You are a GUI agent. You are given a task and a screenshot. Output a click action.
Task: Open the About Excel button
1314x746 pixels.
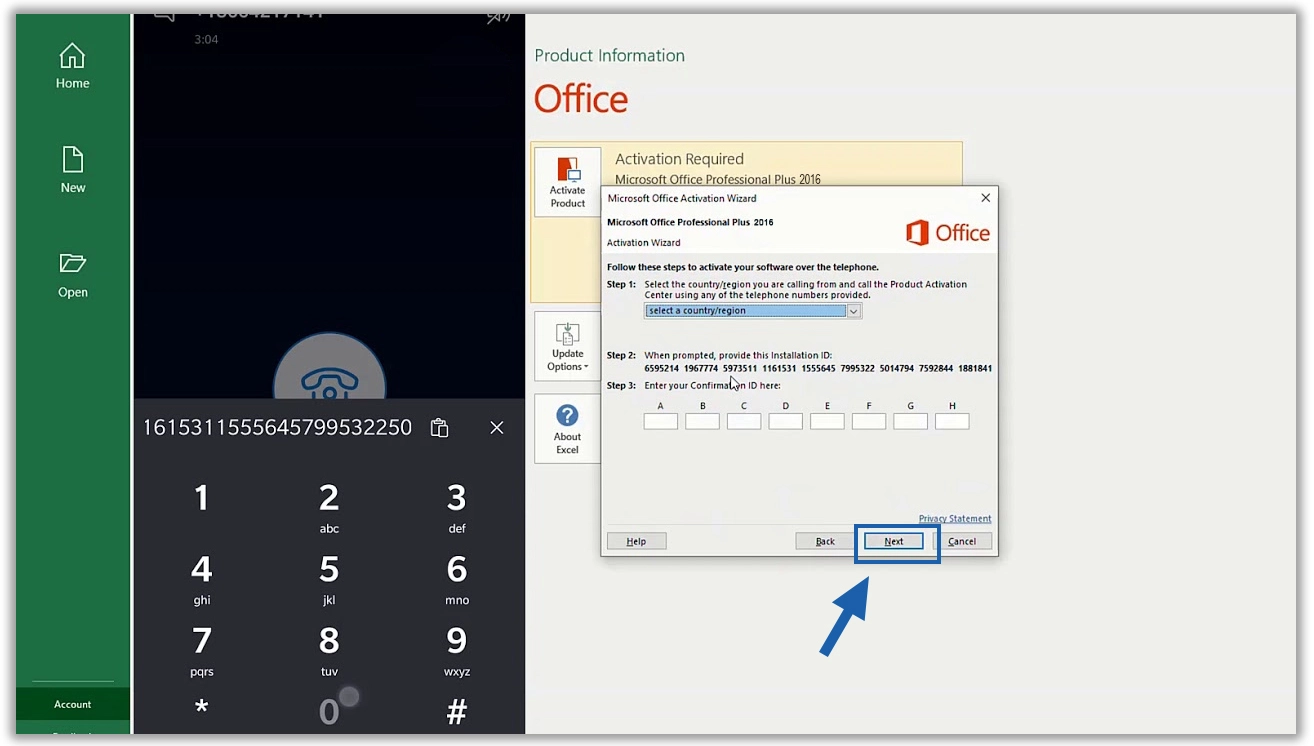pyautogui.click(x=567, y=429)
